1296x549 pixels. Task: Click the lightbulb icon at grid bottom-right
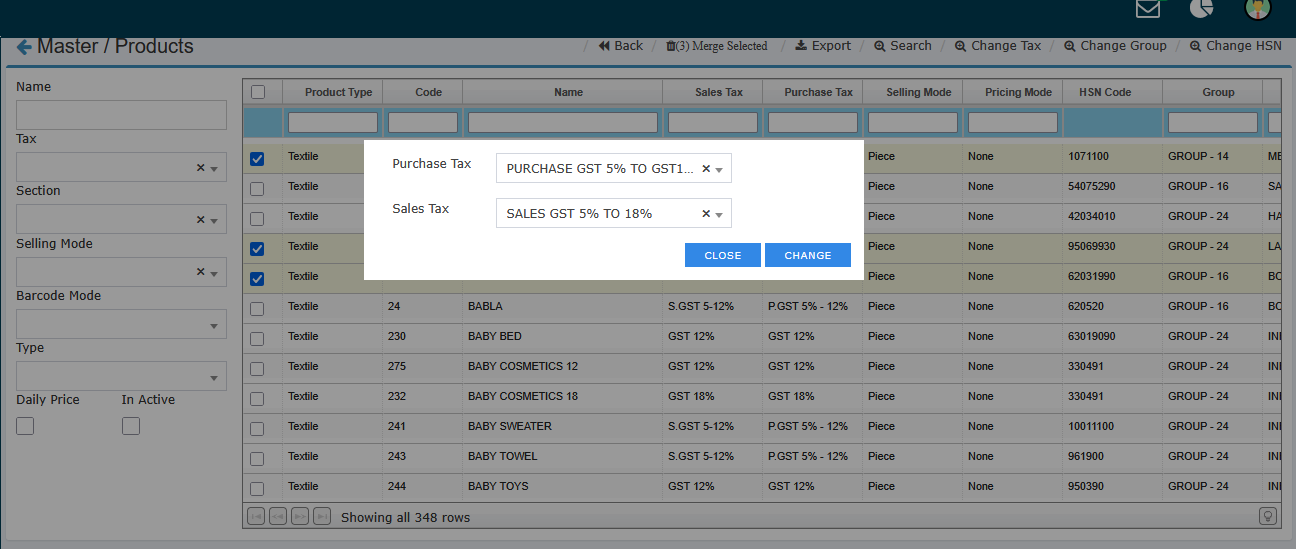point(1268,516)
